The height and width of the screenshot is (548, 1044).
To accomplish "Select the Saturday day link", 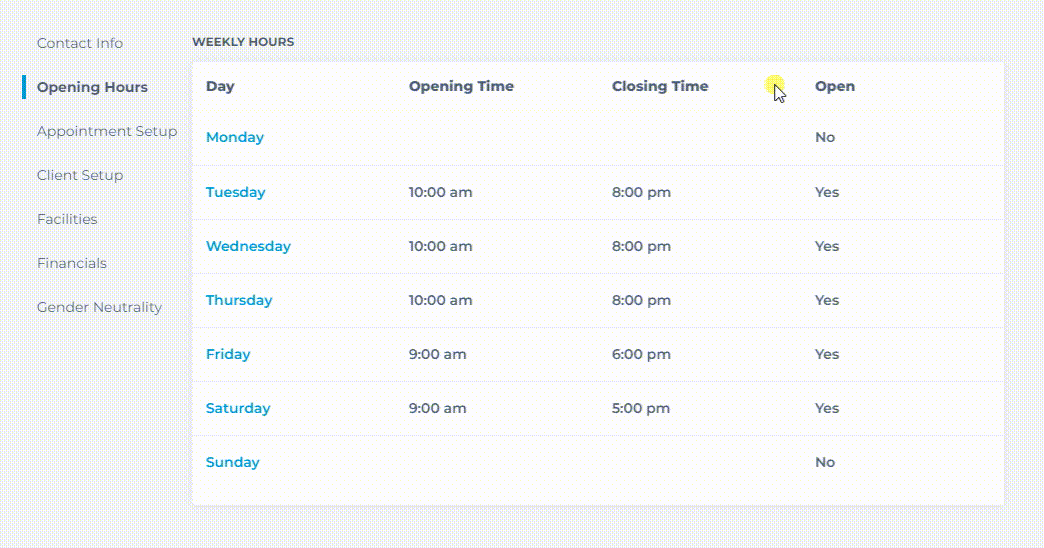I will point(238,408).
